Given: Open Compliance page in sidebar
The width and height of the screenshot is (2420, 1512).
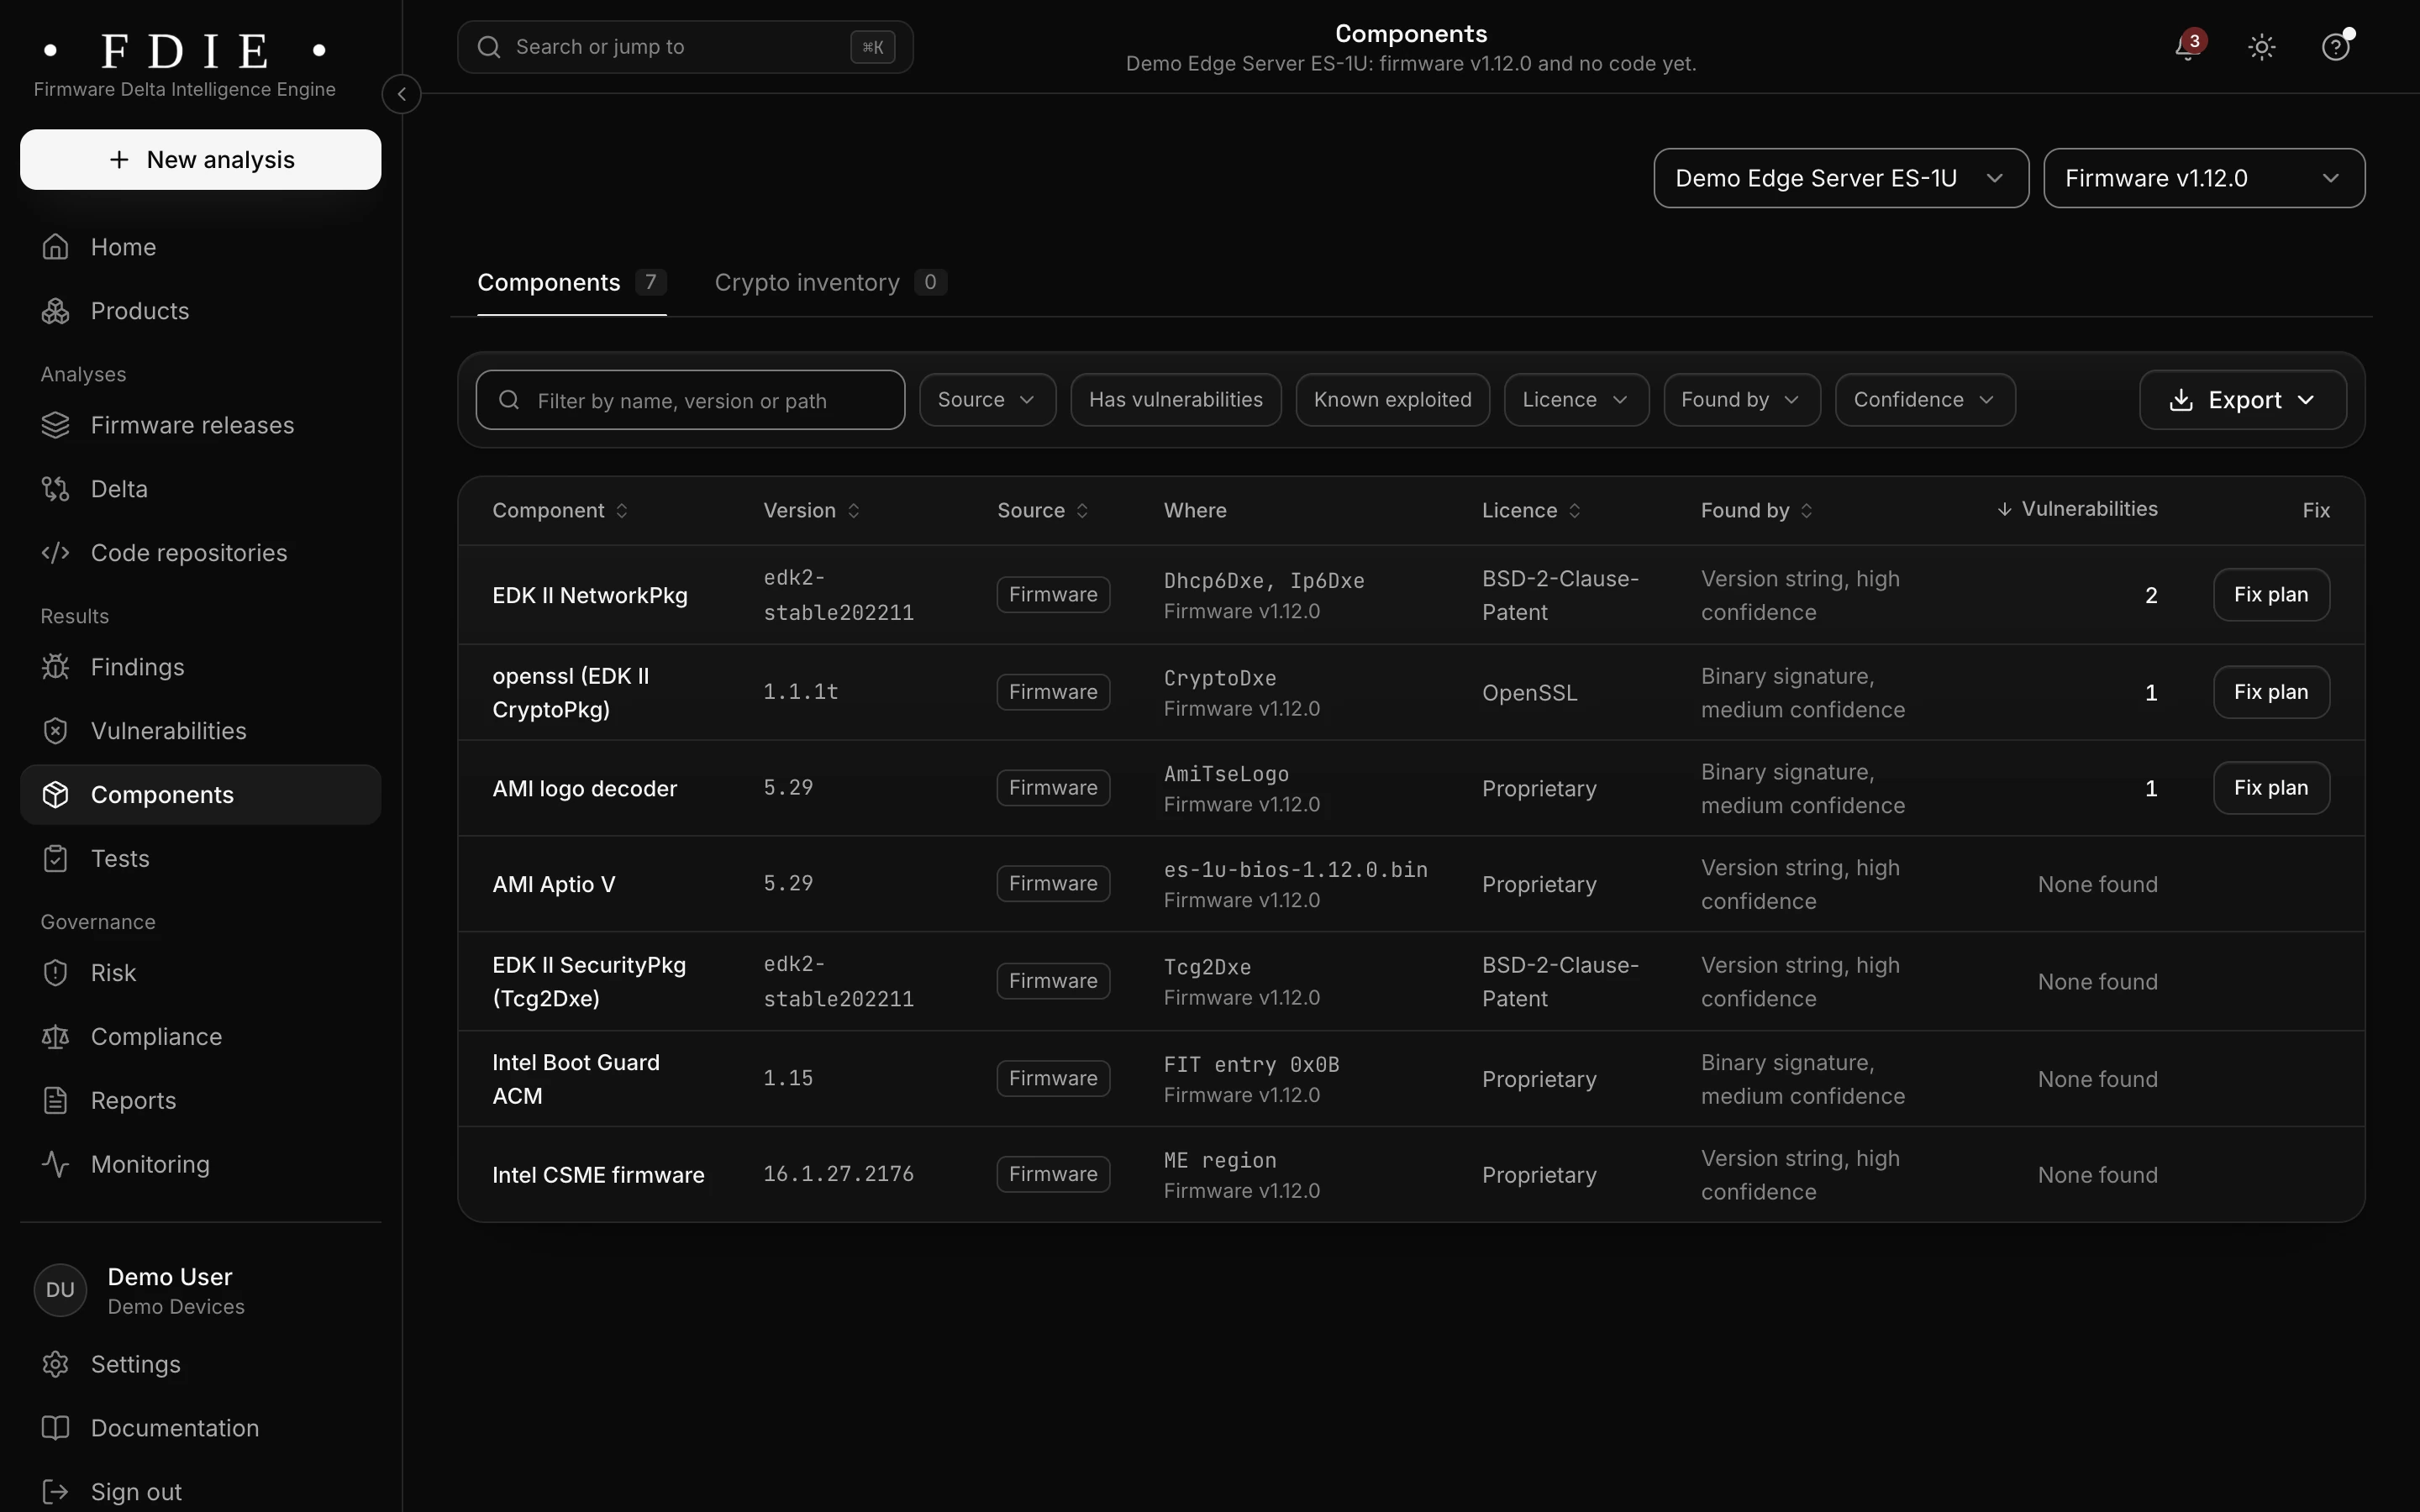Looking at the screenshot, I should click(200, 1037).
